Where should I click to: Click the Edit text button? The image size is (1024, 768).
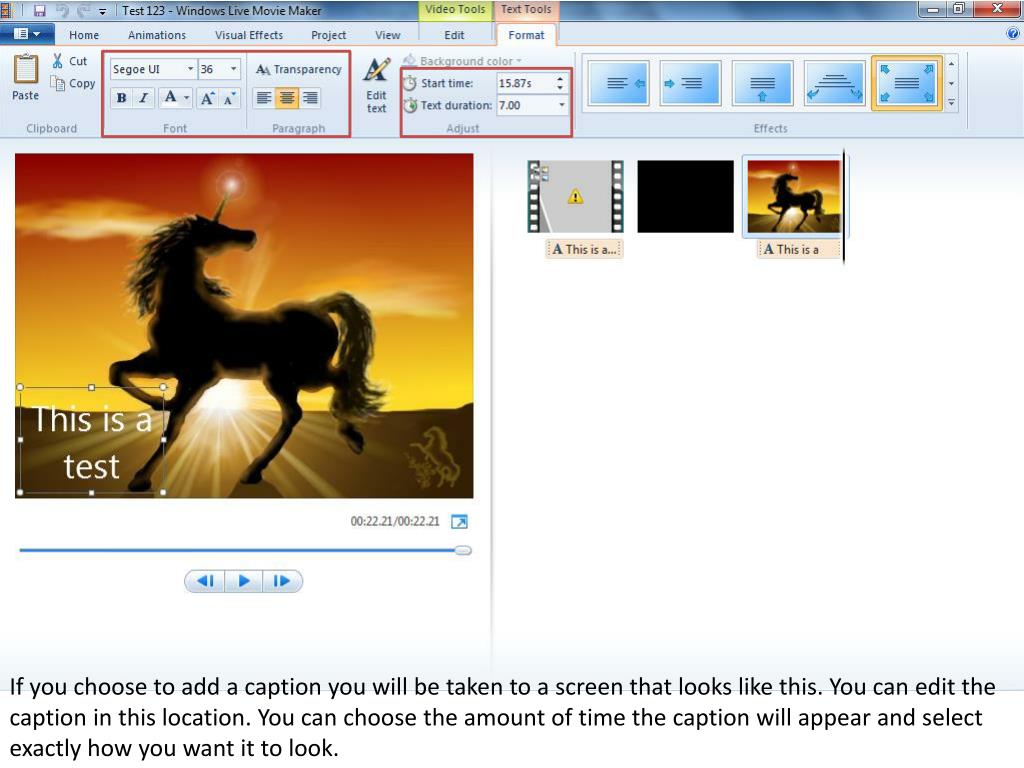(x=377, y=86)
